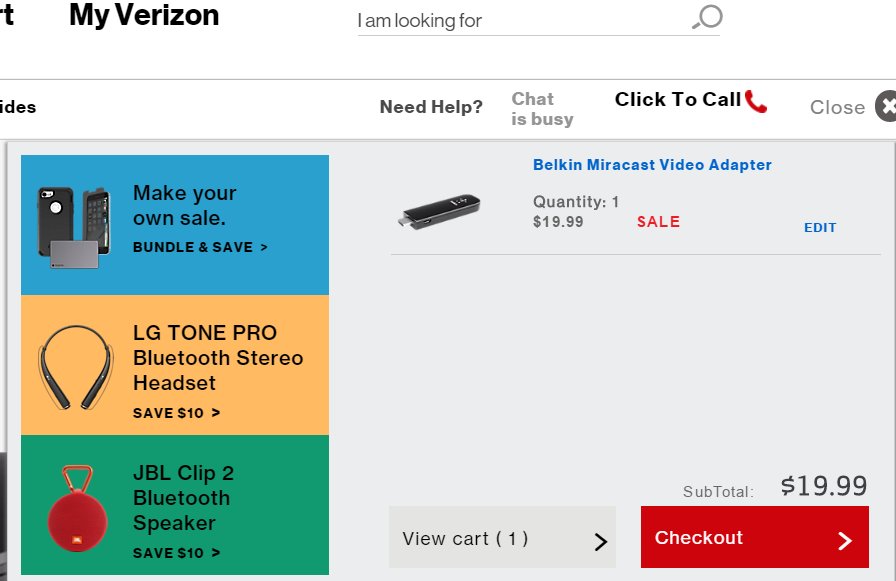
Task: Click the Close text label
Action: [837, 107]
